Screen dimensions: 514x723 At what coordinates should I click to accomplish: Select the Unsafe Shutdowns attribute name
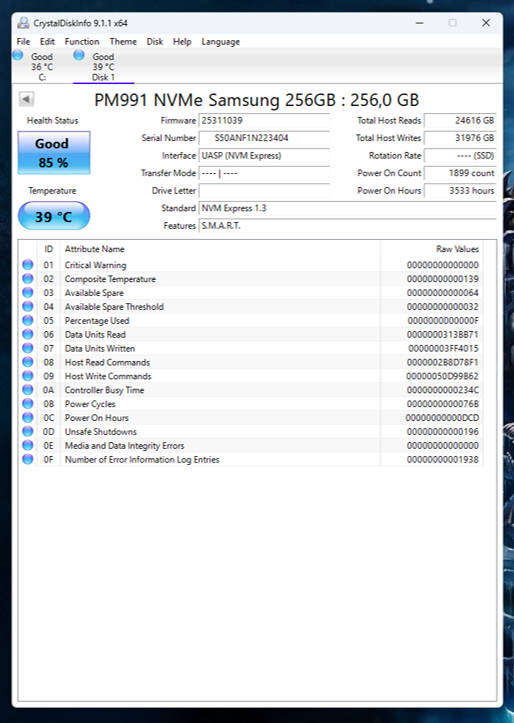(100, 432)
